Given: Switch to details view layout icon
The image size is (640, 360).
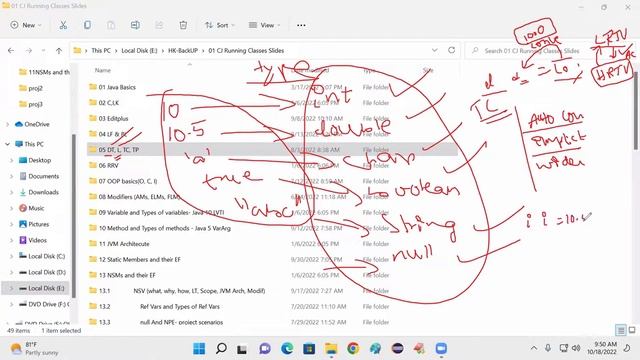Looking at the screenshot, I should [620, 330].
